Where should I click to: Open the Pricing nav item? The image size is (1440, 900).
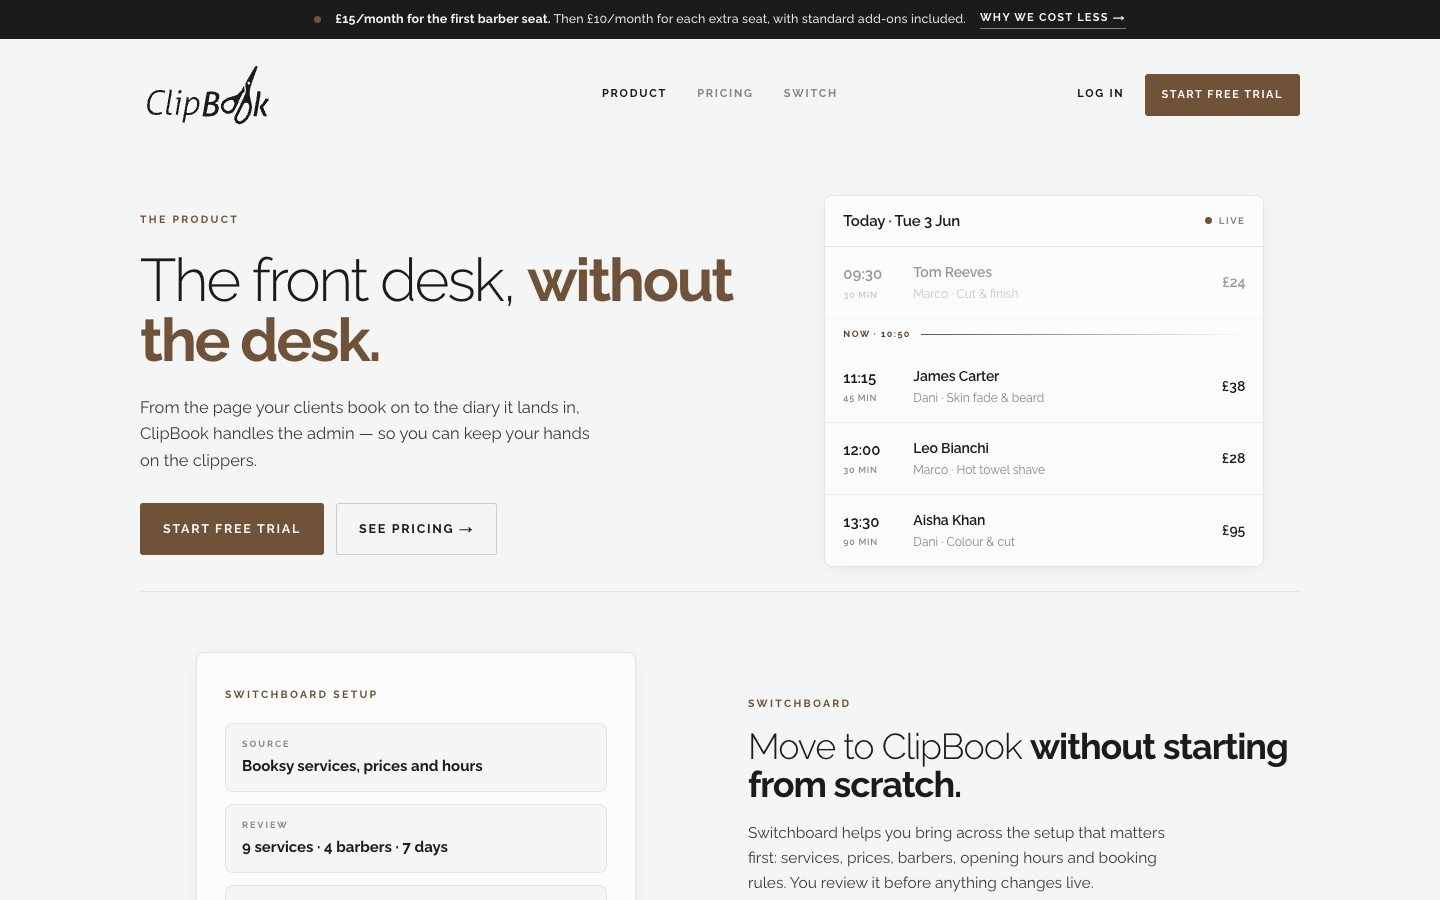point(725,93)
